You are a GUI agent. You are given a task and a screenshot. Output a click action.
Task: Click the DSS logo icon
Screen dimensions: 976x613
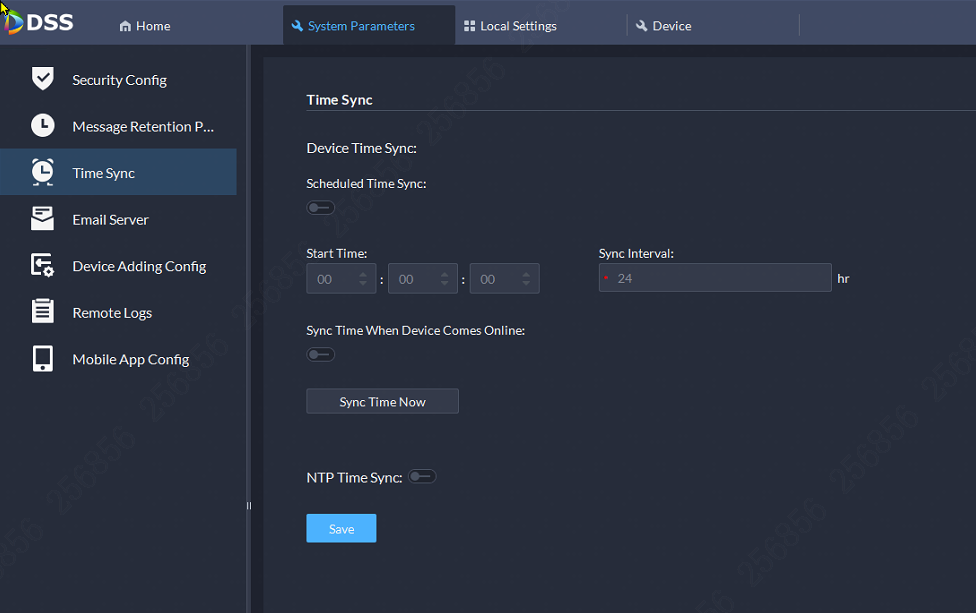12,22
